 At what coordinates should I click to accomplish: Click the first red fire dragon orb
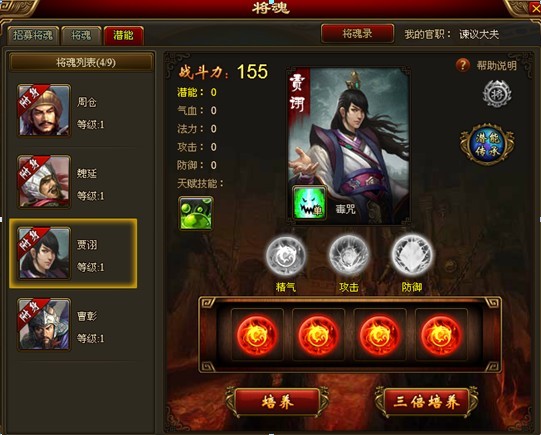tap(257, 335)
